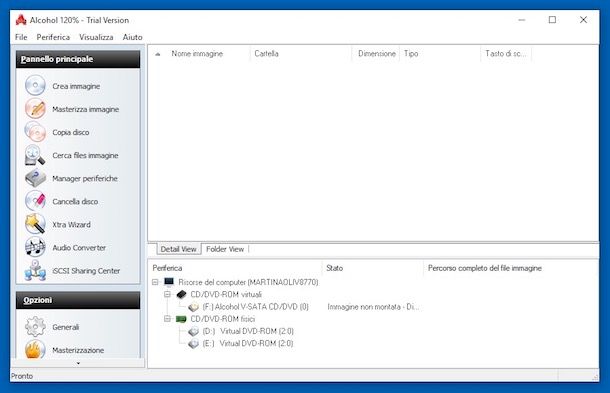Viewport: 610px width, 393px height.
Task: Click the Xtra Wizard text link
Action: [x=72, y=225]
